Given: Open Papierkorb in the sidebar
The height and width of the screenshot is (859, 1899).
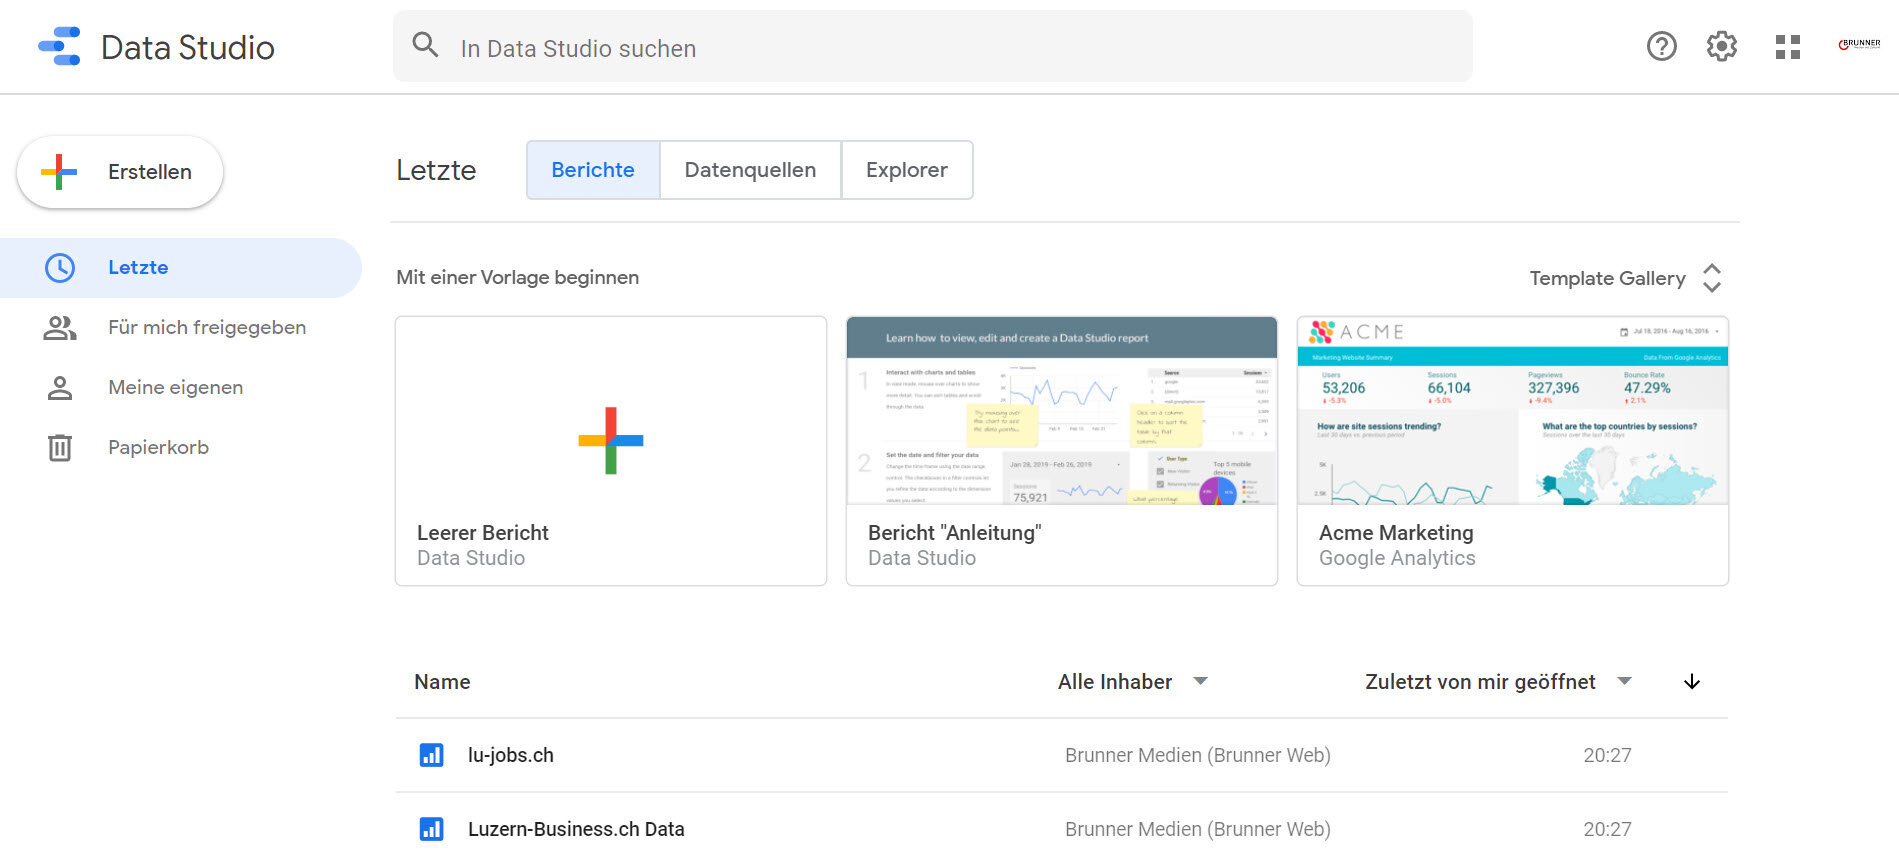Looking at the screenshot, I should pos(180,447).
